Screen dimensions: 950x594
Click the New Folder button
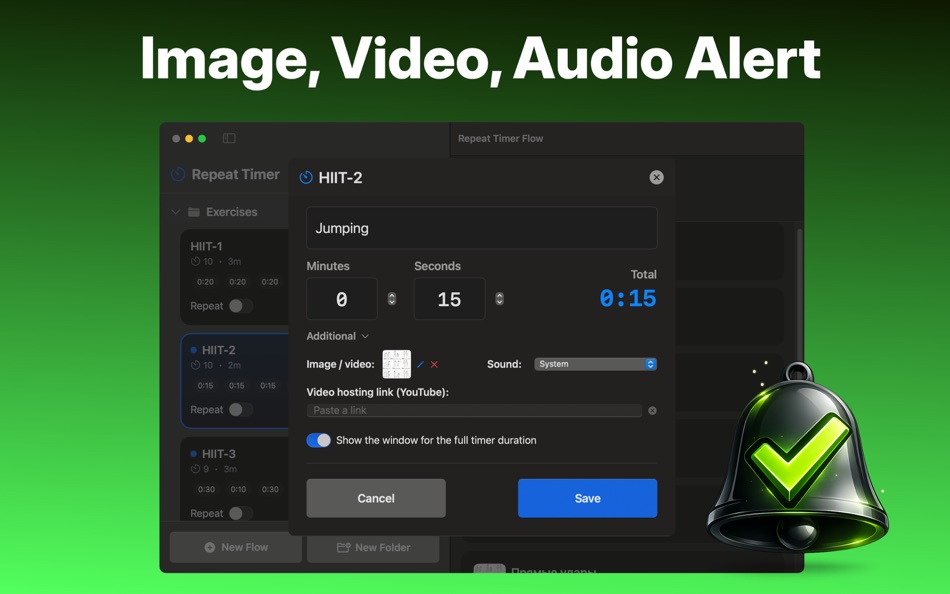tap(373, 547)
